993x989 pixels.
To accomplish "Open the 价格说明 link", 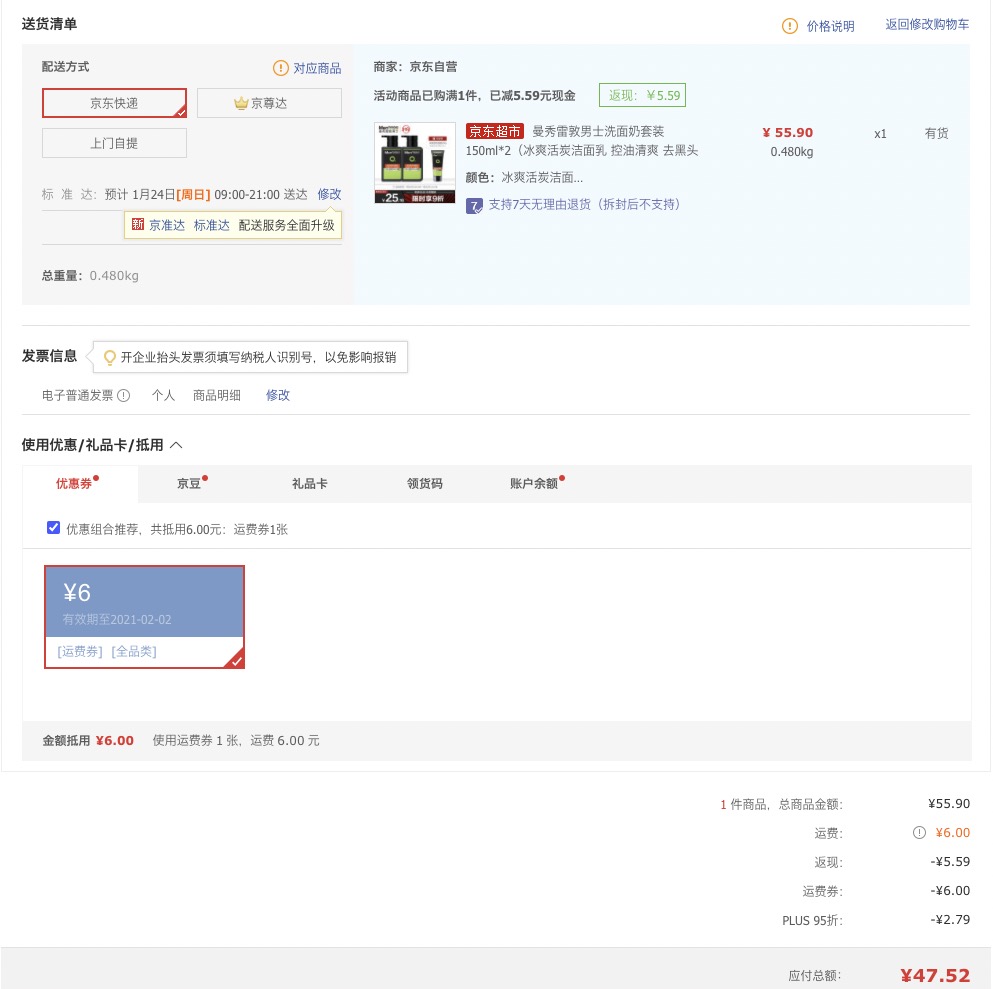I will pyautogui.click(x=830, y=26).
